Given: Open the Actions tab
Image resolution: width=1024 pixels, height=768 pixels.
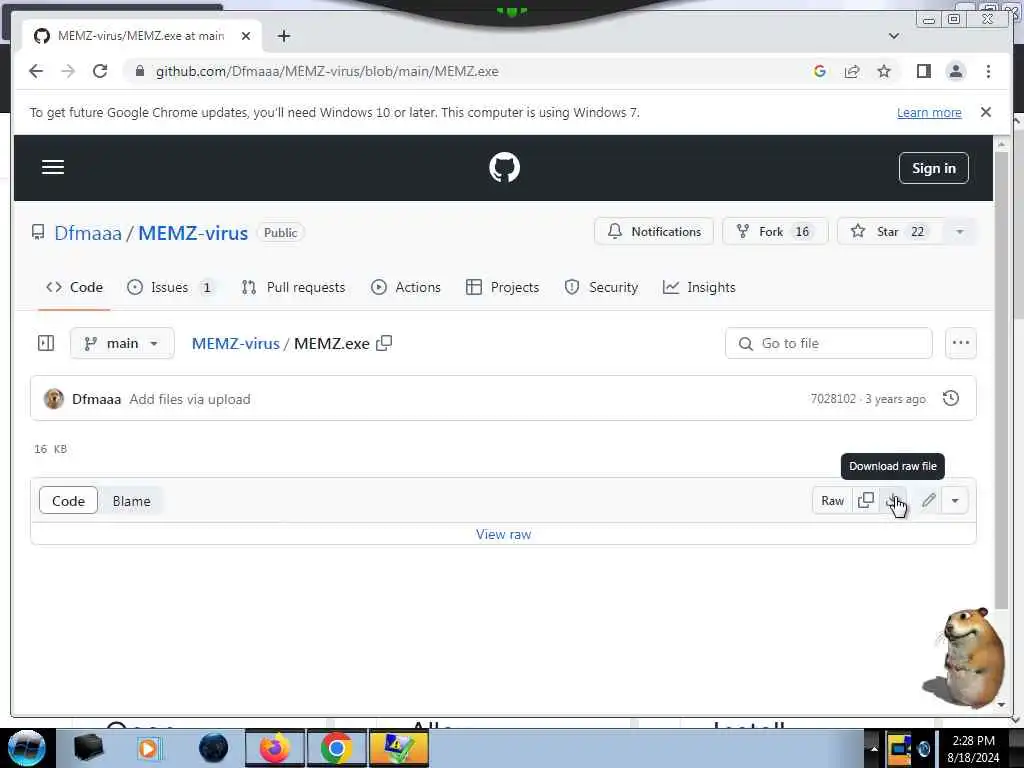Looking at the screenshot, I should 406,287.
